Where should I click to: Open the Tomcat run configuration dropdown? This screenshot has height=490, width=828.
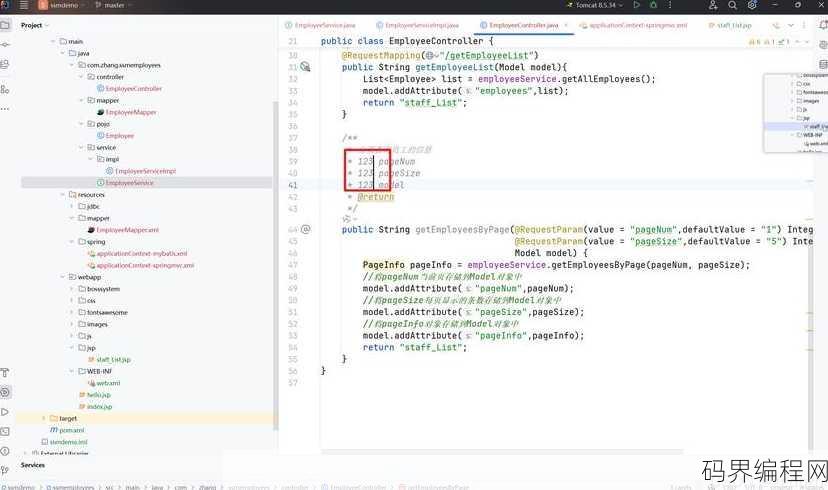[596, 5]
